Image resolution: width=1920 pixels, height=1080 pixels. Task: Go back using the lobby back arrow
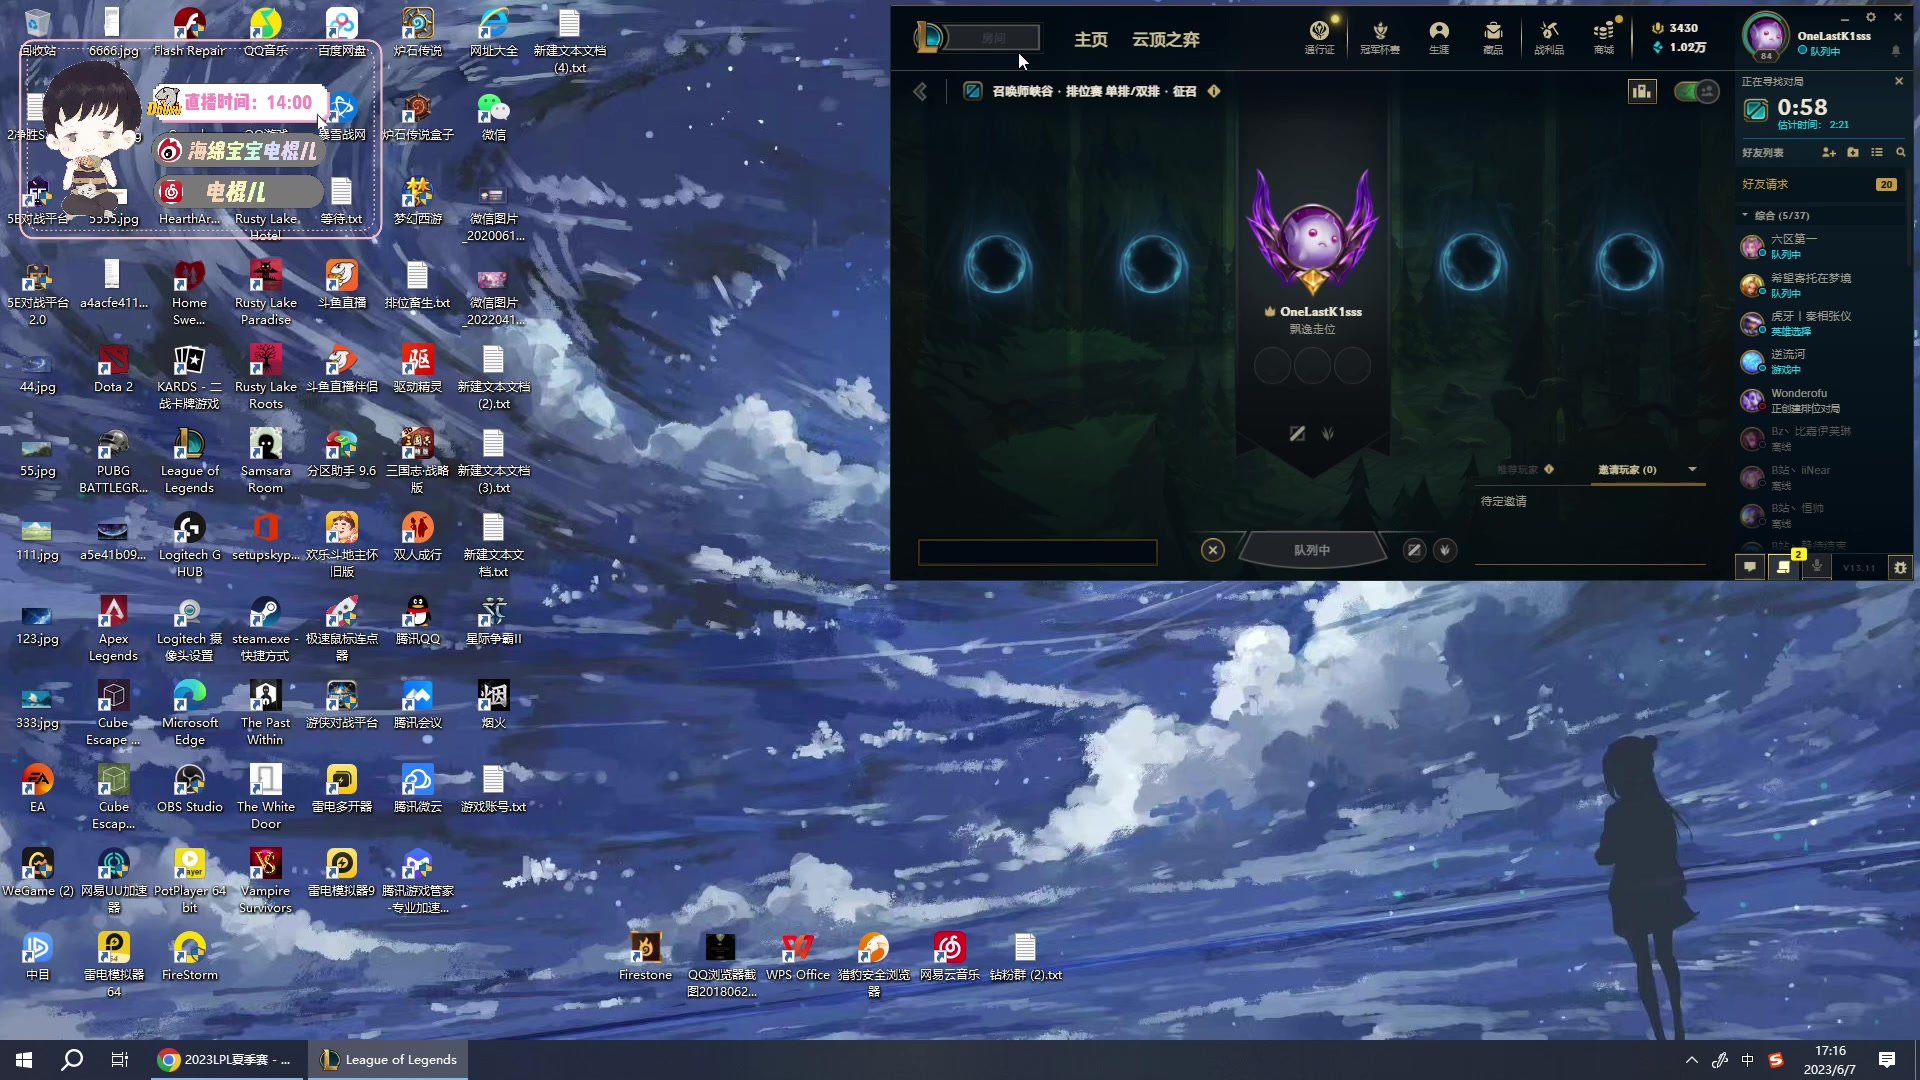click(920, 92)
